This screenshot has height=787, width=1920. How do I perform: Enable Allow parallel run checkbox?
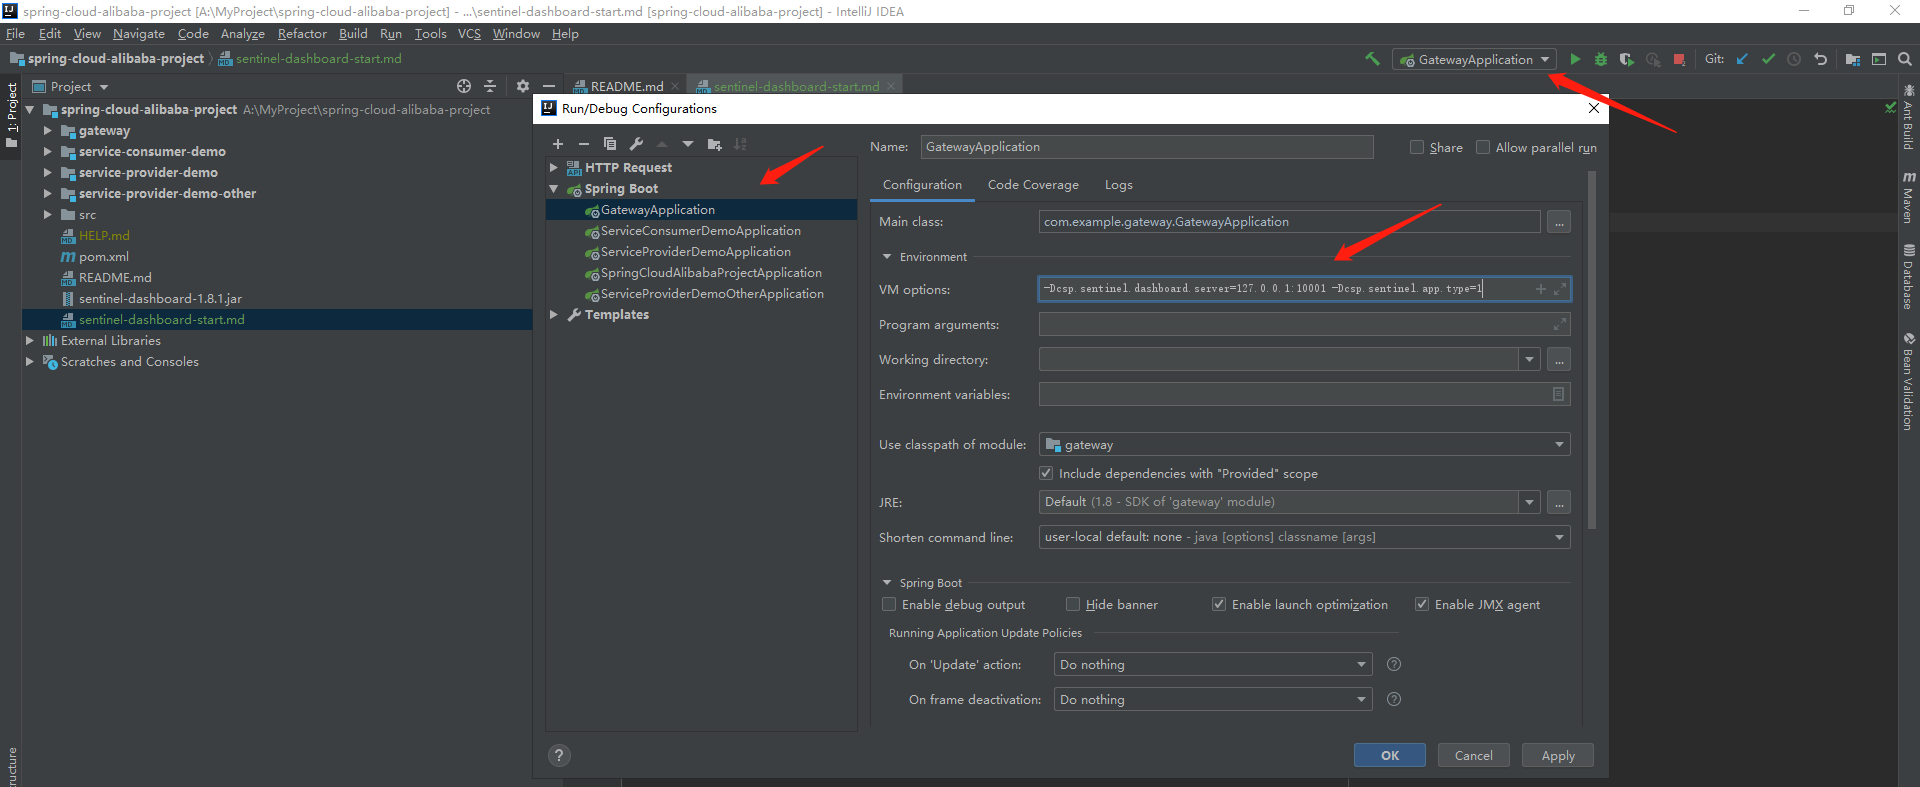pyautogui.click(x=1483, y=147)
